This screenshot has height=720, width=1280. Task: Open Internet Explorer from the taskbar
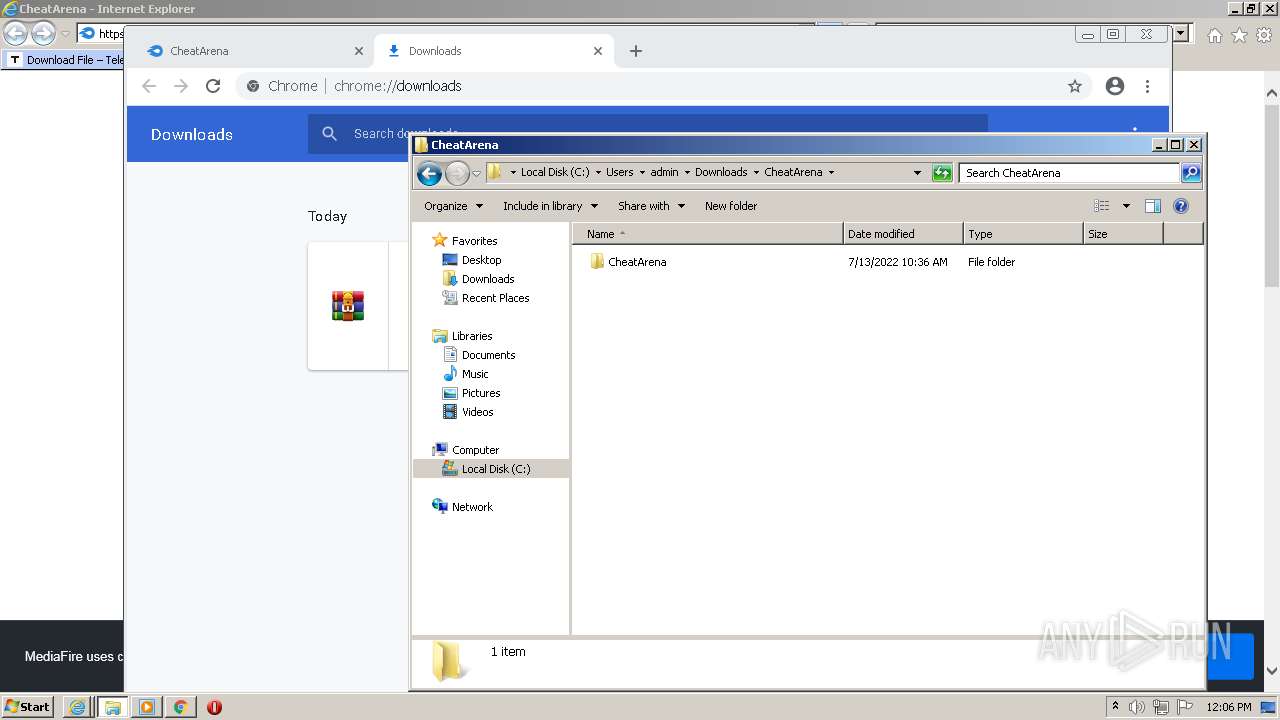coord(78,707)
